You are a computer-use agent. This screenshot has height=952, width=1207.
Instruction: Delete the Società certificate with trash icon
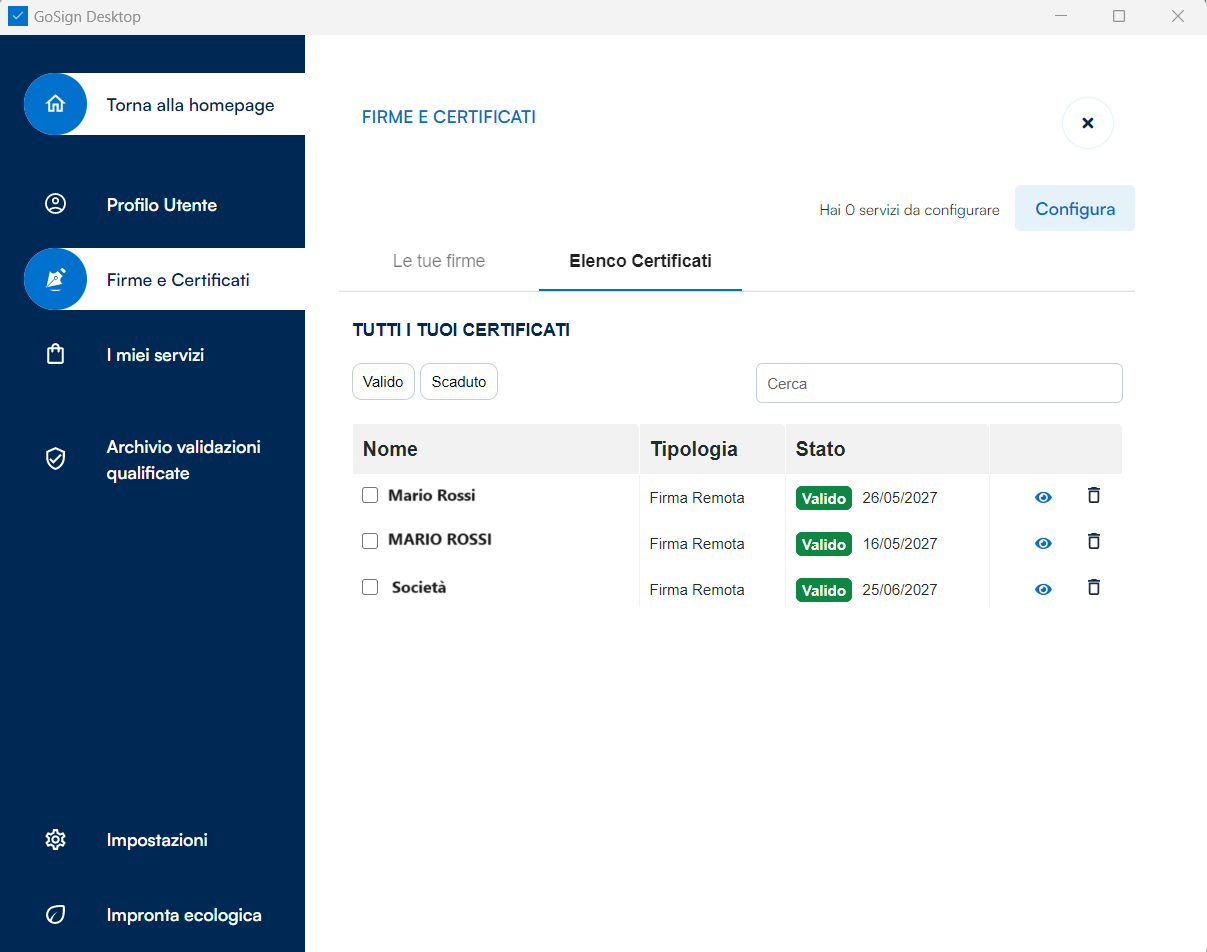[1094, 588]
